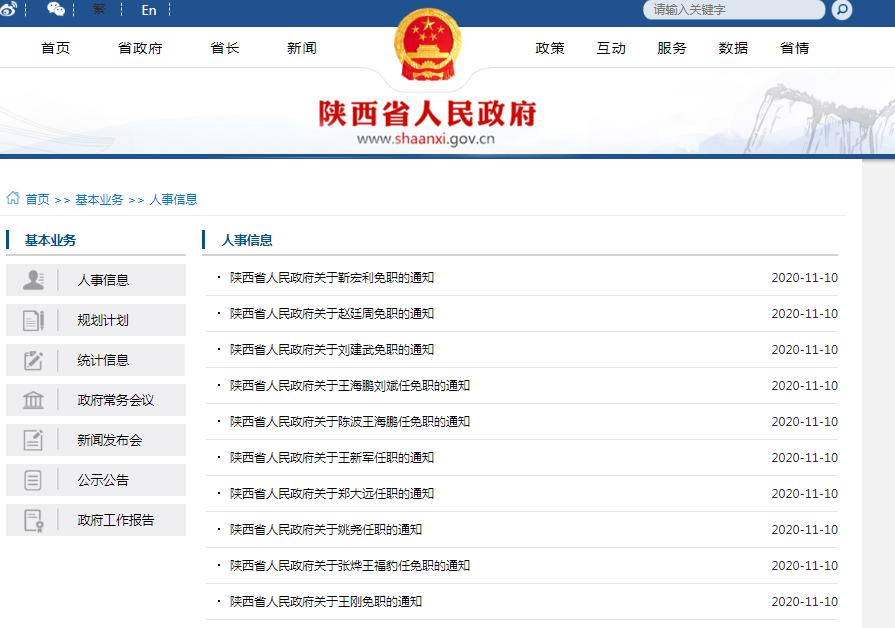Open 数据 navigation item
The height and width of the screenshot is (628, 895).
click(733, 48)
